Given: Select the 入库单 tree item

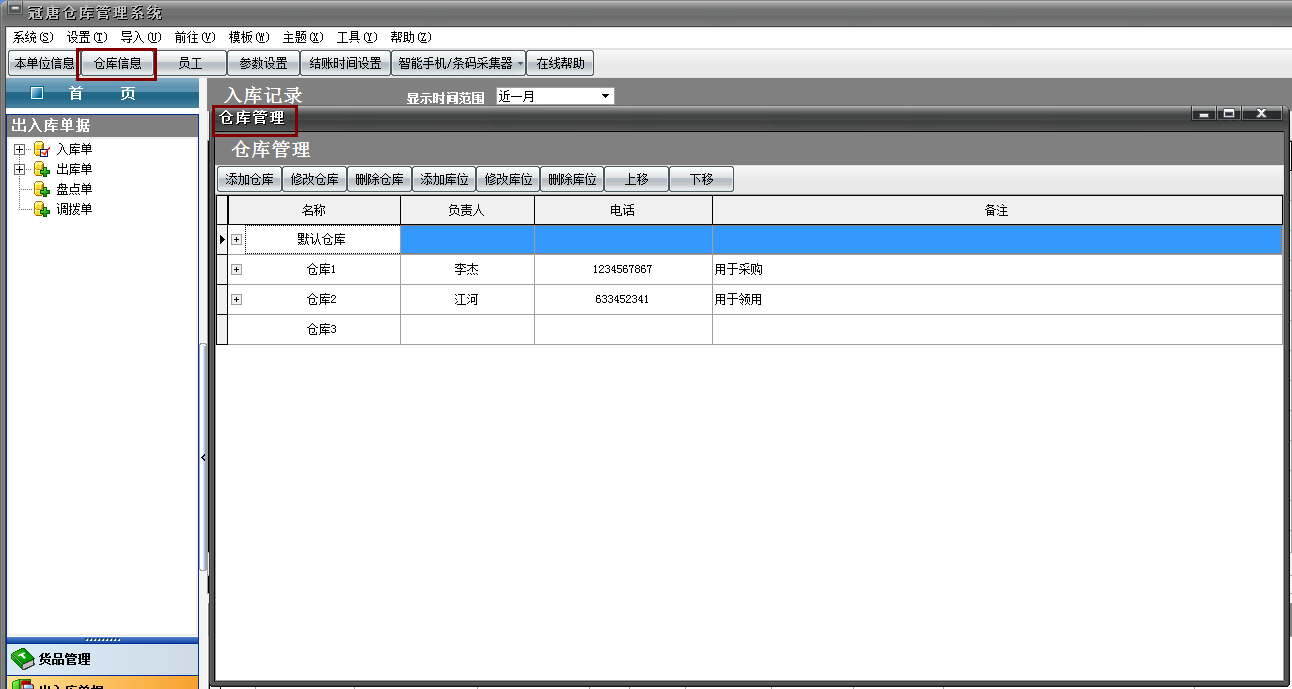Looking at the screenshot, I should [x=74, y=150].
